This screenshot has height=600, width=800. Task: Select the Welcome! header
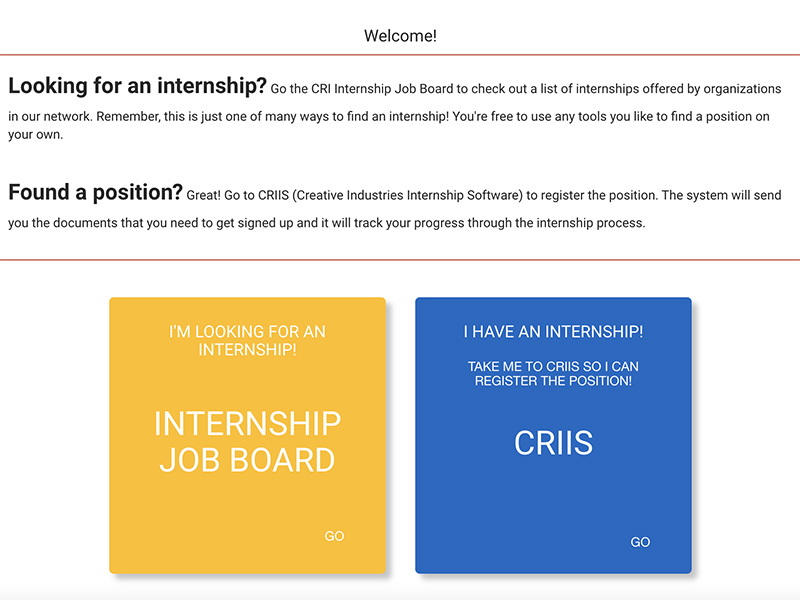tap(401, 35)
